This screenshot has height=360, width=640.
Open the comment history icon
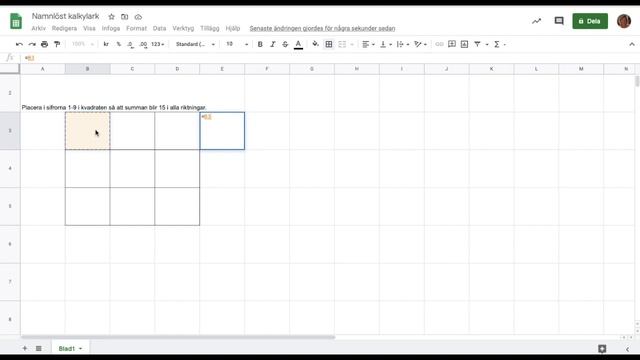point(559,21)
